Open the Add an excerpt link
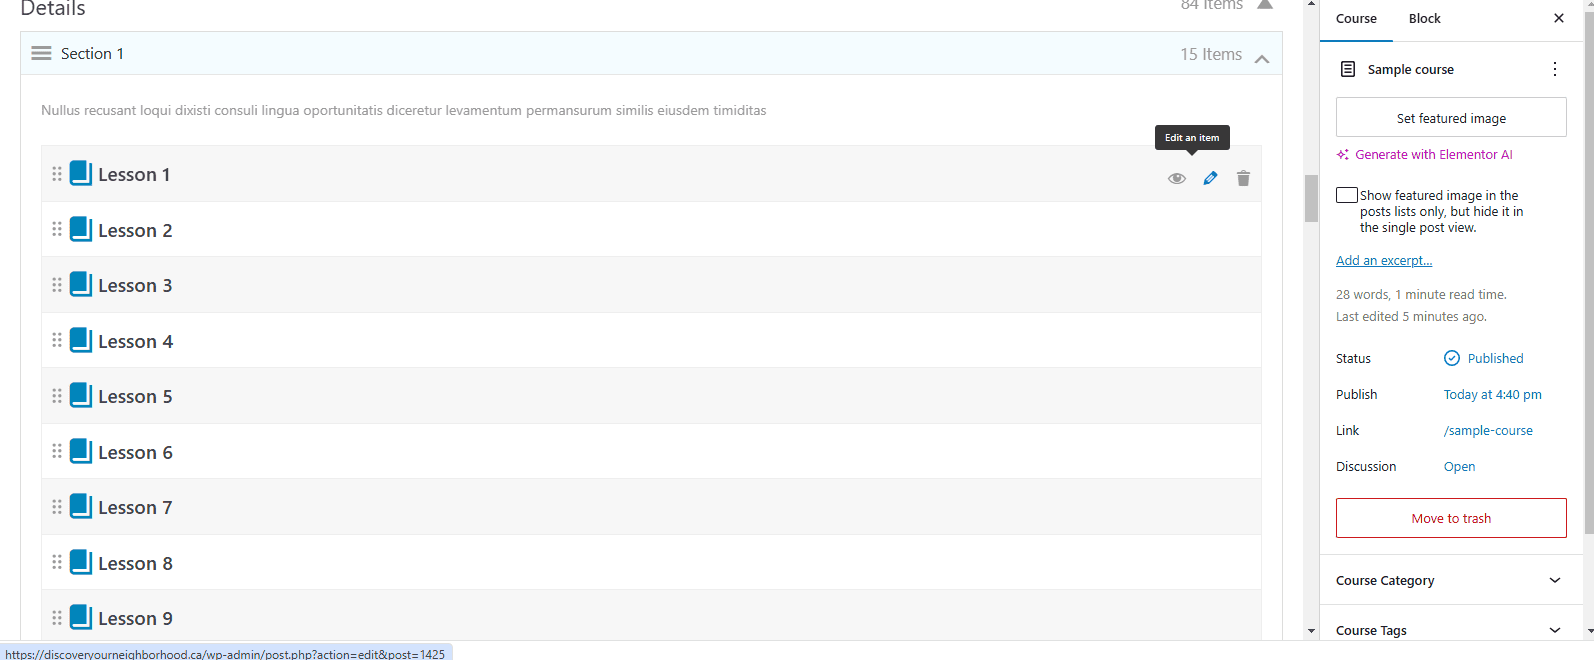 [x=1384, y=261]
